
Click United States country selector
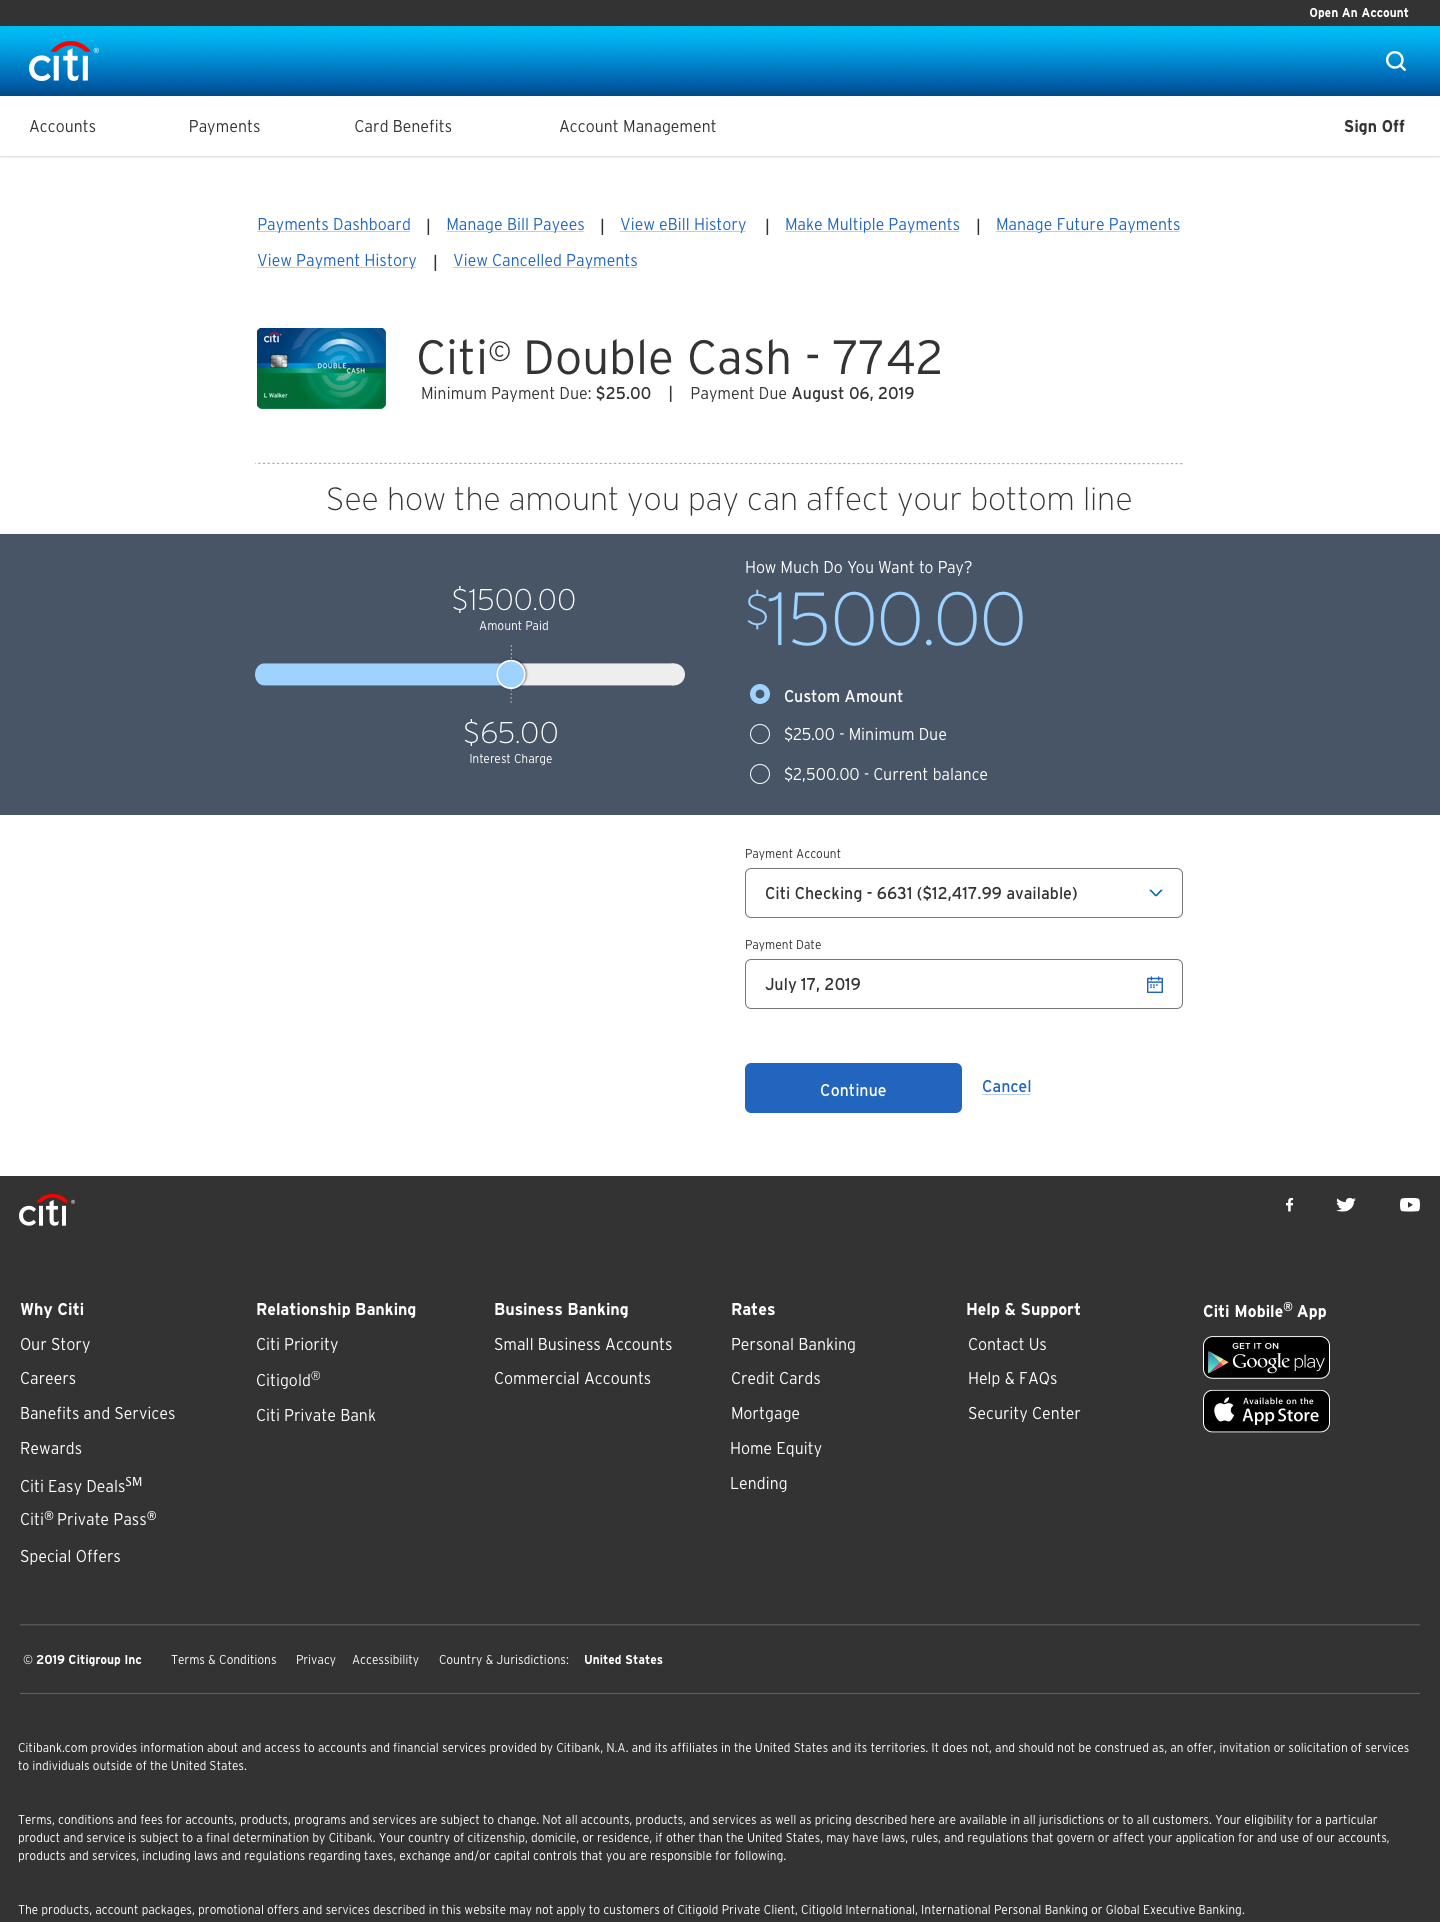click(623, 1660)
